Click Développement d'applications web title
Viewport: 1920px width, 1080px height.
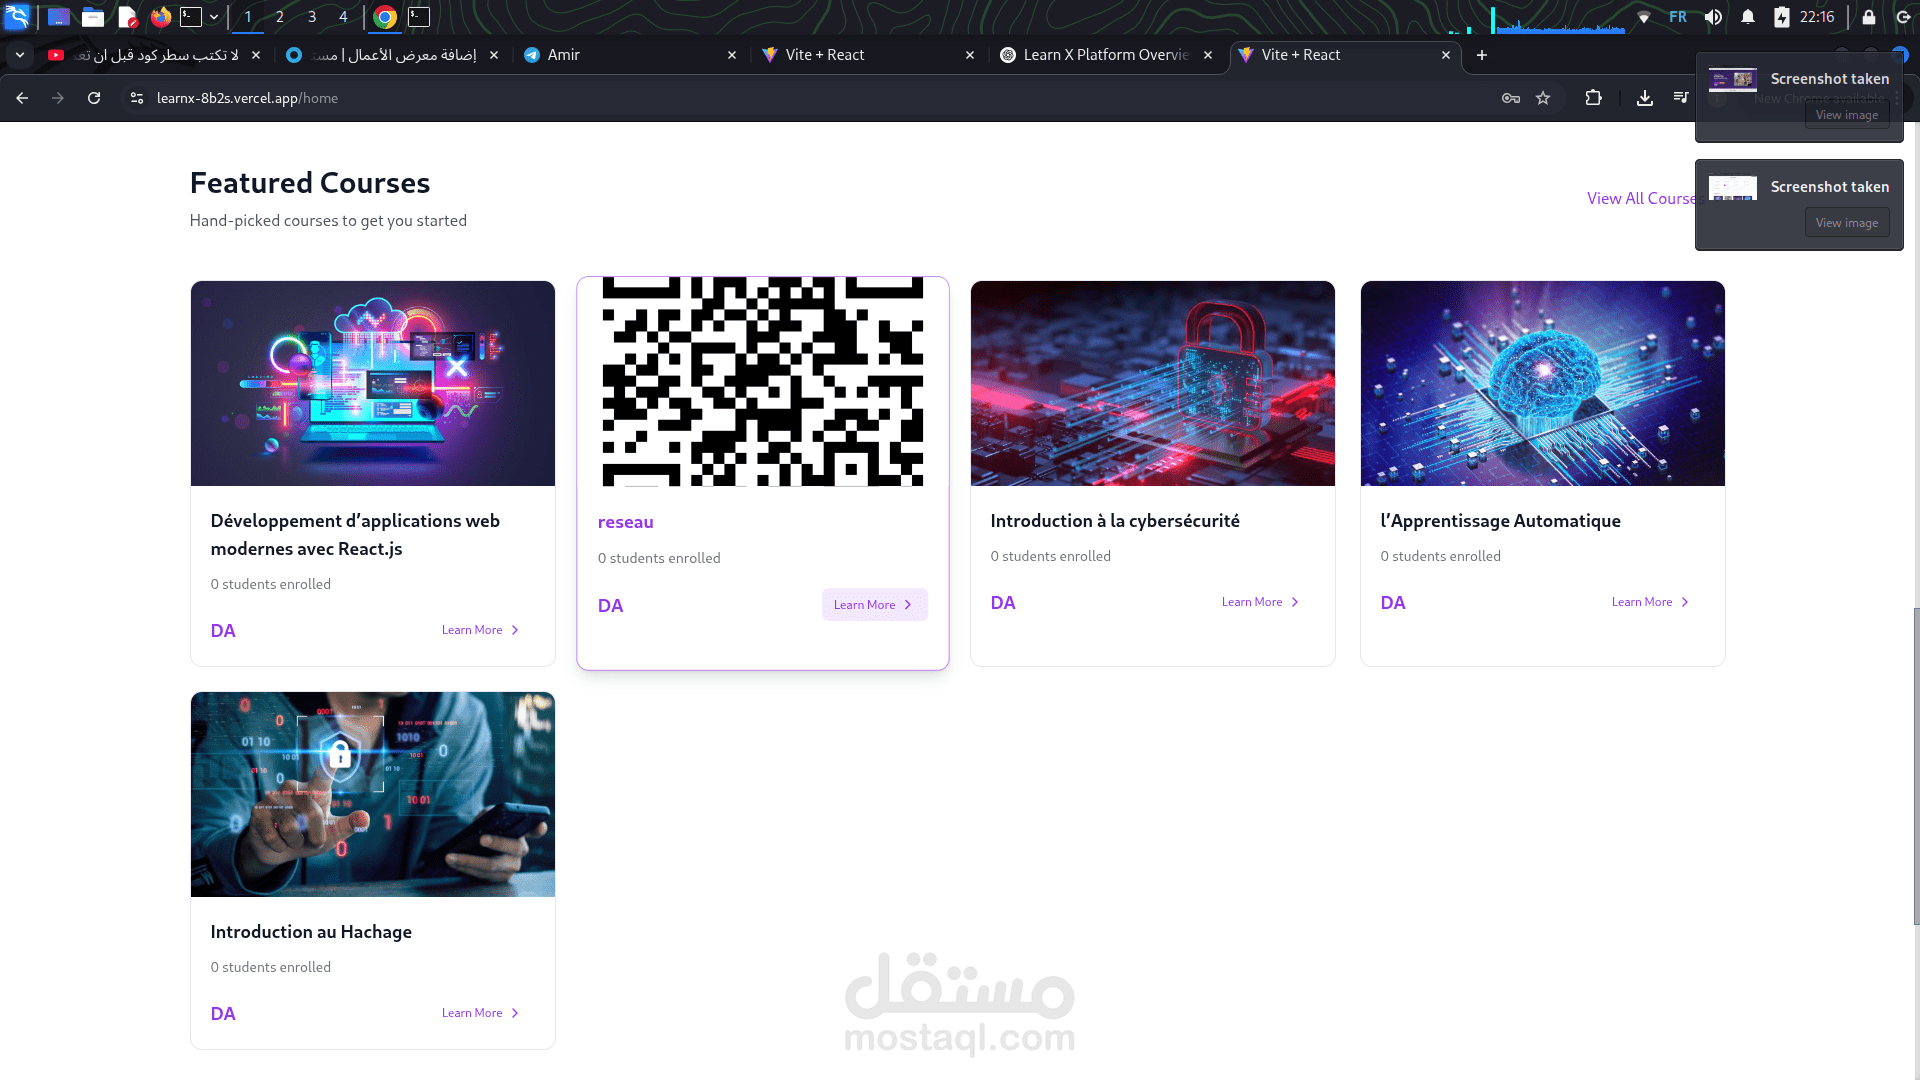(x=355, y=535)
